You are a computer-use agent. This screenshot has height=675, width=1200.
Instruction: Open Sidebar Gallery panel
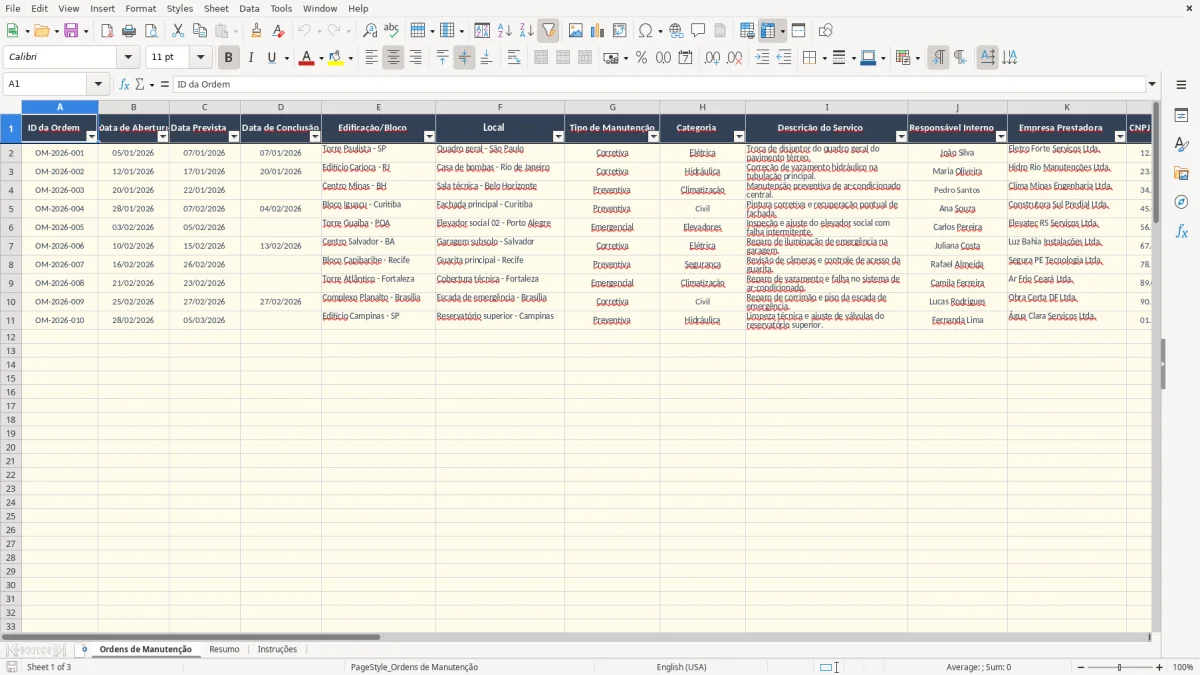(x=1181, y=174)
